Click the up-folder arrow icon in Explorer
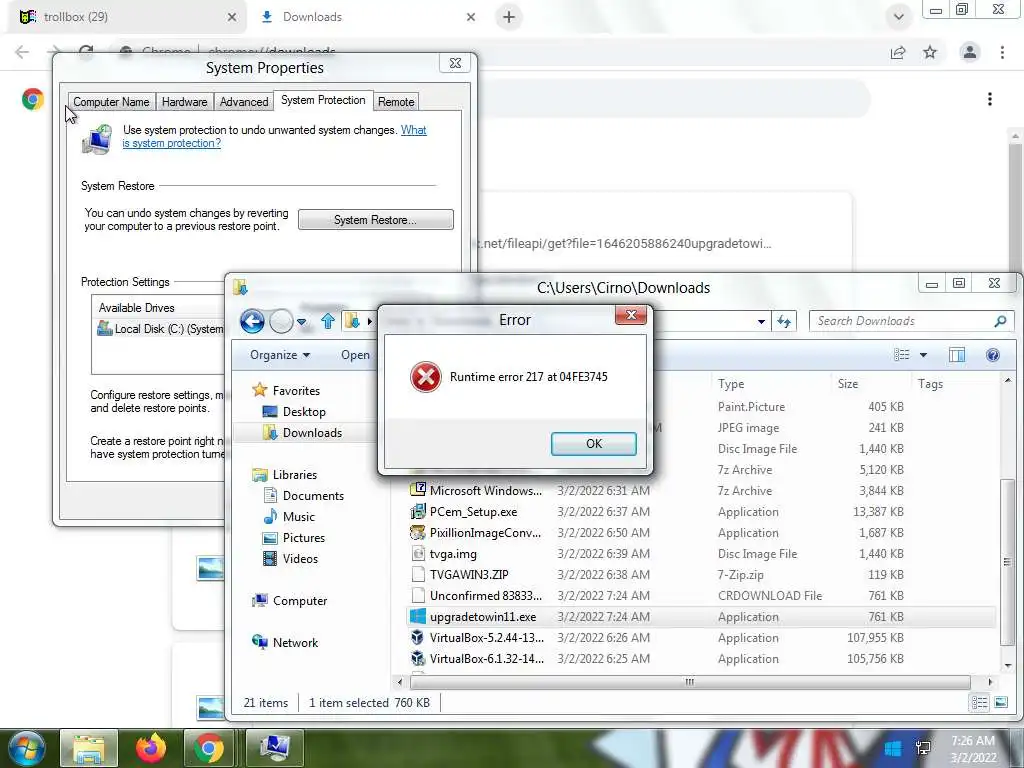The width and height of the screenshot is (1024, 768). pyautogui.click(x=327, y=321)
